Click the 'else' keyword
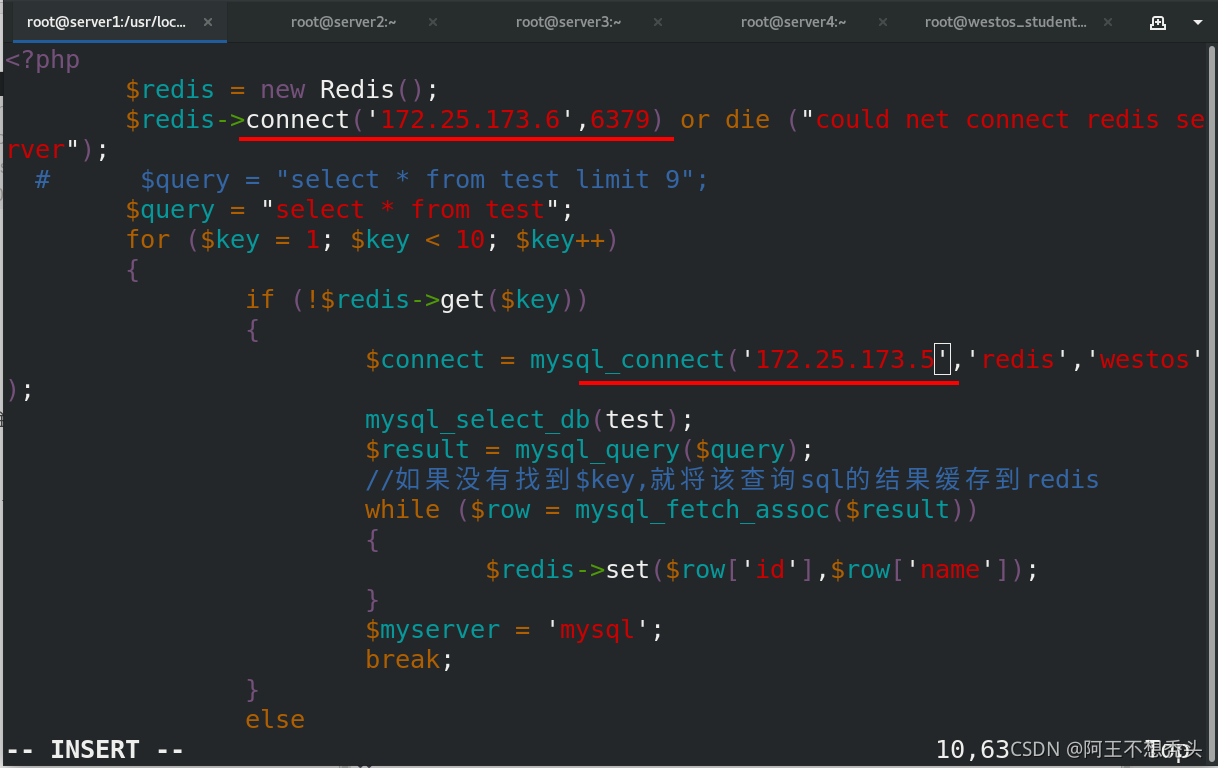1218x768 pixels. pyautogui.click(x=275, y=720)
